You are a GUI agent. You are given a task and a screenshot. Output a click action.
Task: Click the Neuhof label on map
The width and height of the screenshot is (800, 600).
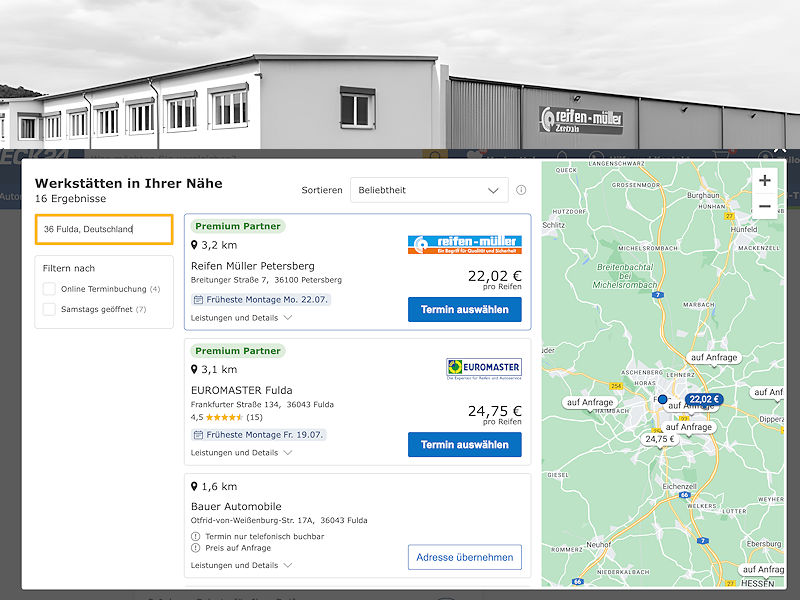point(598,544)
